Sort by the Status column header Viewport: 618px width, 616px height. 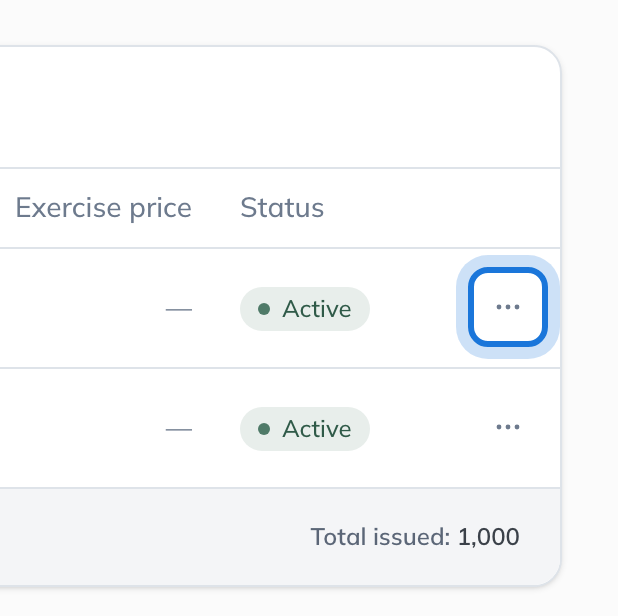click(282, 208)
